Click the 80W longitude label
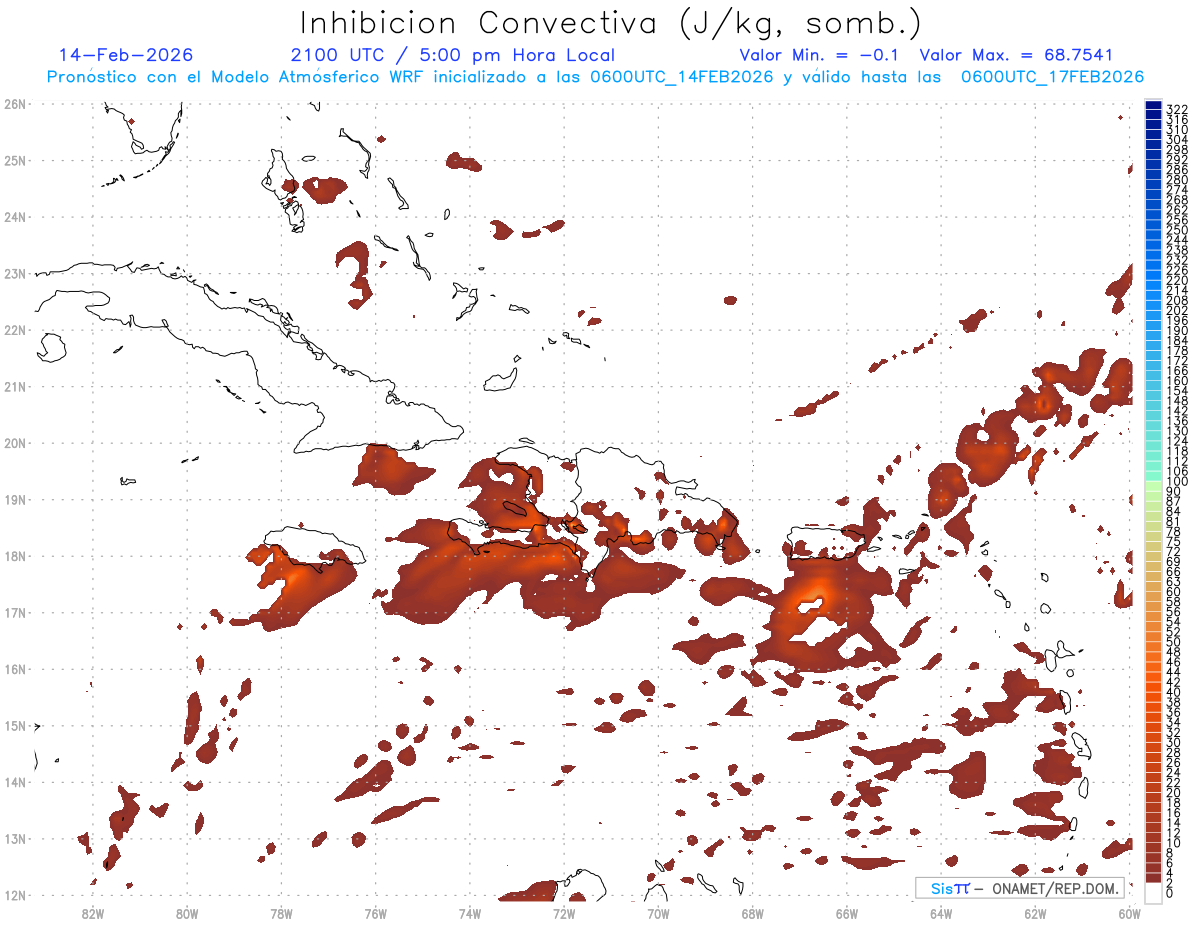The height and width of the screenshot is (927, 1200). (x=187, y=913)
